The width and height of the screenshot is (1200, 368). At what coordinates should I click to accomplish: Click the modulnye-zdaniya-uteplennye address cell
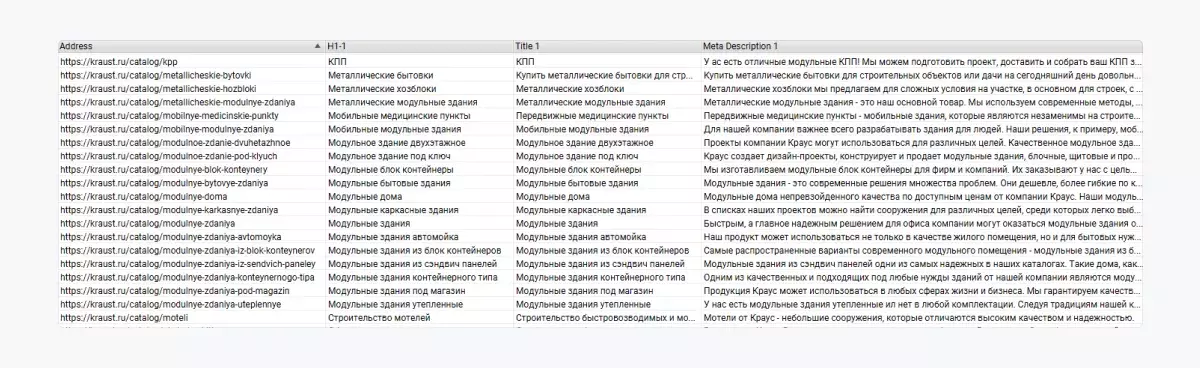pos(191,304)
